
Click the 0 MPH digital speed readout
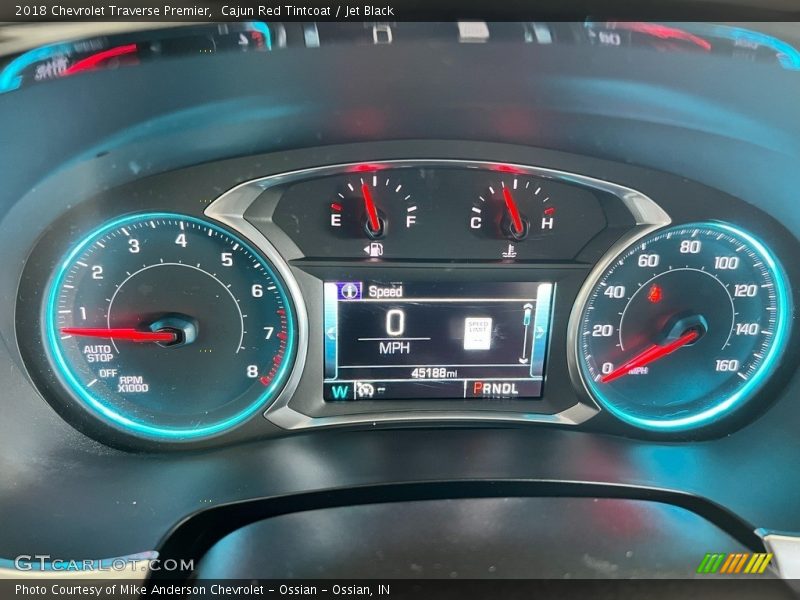[x=394, y=332]
